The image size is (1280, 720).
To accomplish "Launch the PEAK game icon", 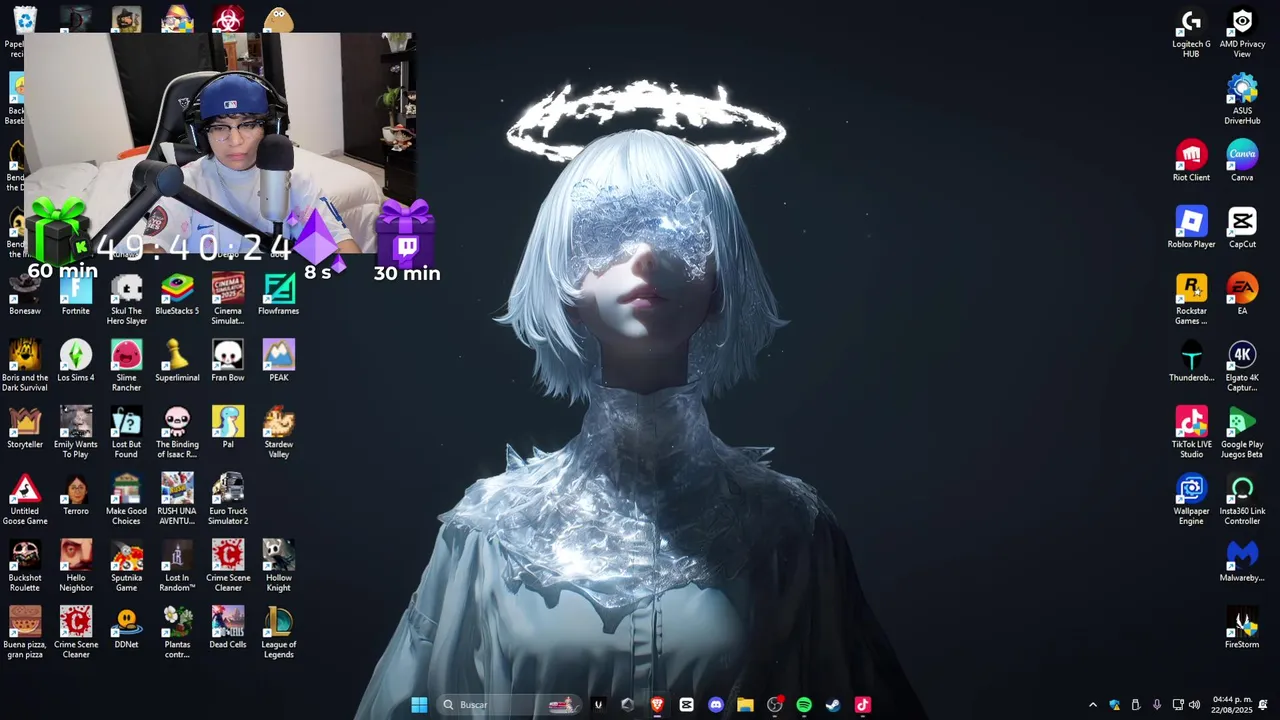I will click(x=279, y=362).
